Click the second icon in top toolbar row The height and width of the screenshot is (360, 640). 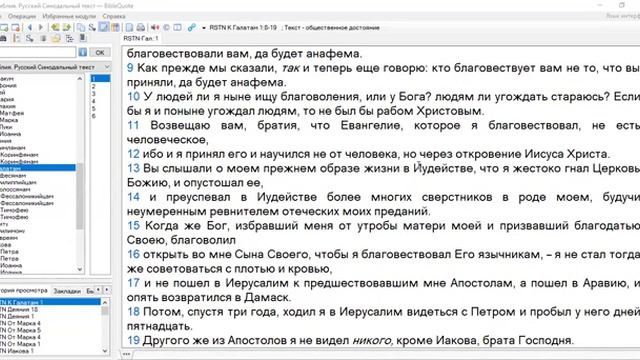tap(16, 28)
